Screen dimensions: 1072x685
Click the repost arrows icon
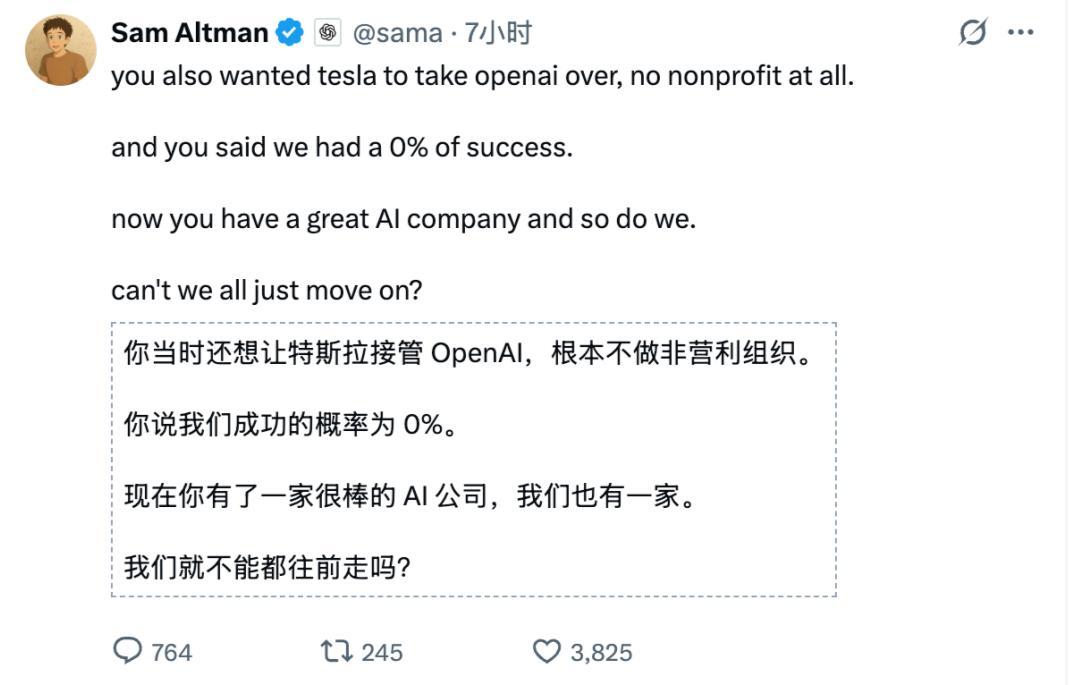pyautogui.click(x=336, y=652)
